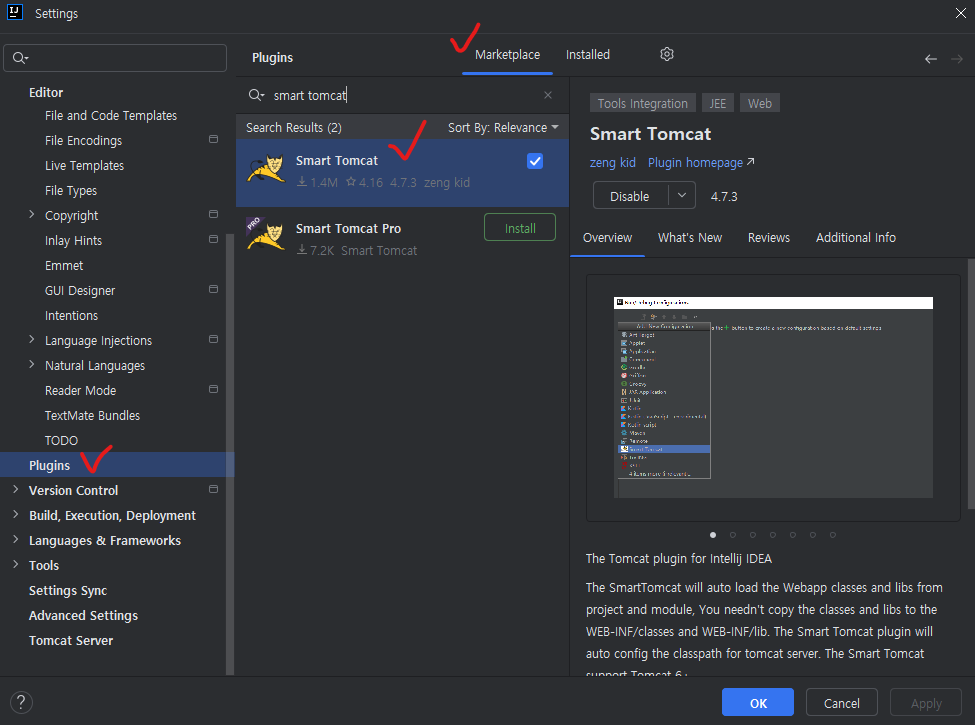Click project-level icon beside Copyright
The width and height of the screenshot is (975, 725).
click(x=213, y=214)
